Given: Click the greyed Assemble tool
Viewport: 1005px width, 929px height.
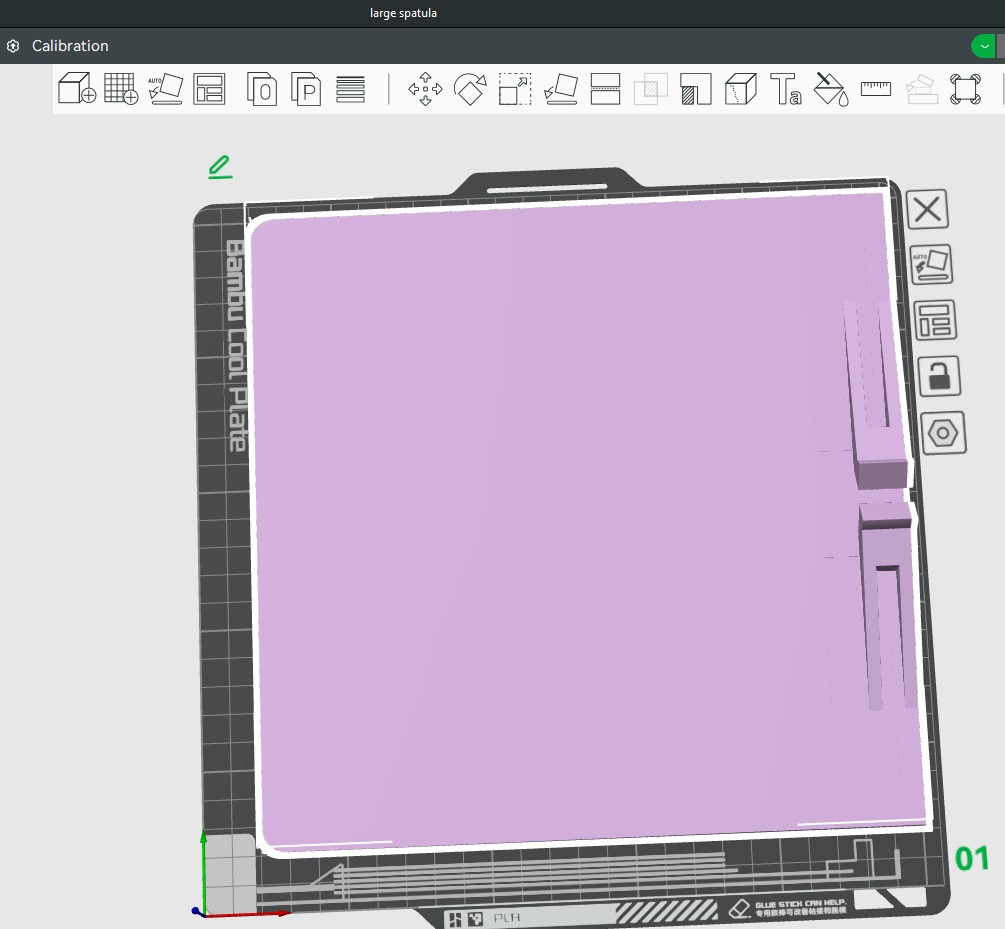Looking at the screenshot, I should [922, 88].
